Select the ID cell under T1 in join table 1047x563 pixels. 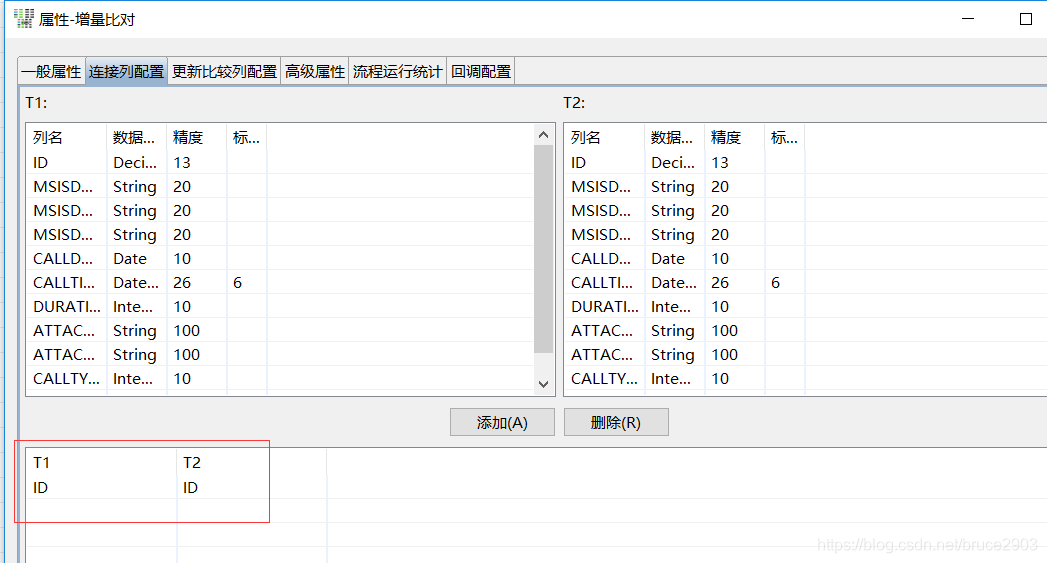pyautogui.click(x=102, y=488)
